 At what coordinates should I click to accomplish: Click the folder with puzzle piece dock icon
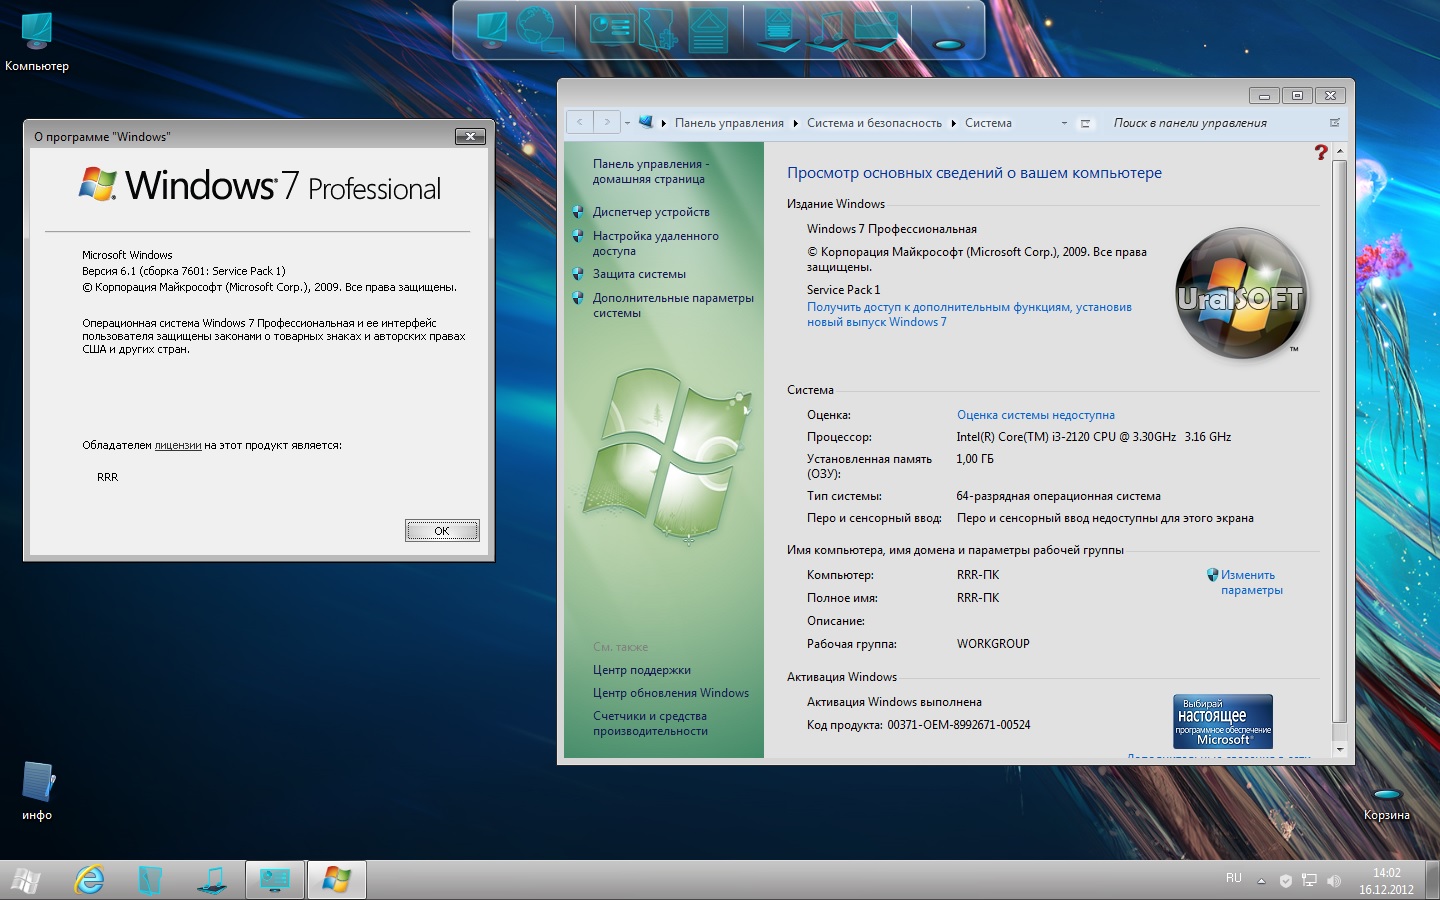pyautogui.click(x=658, y=29)
